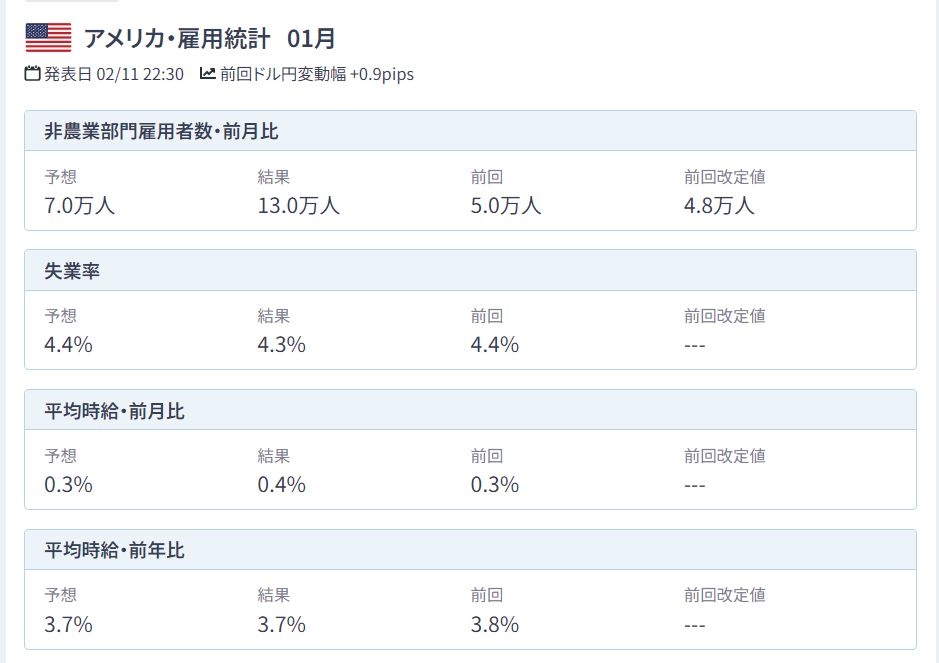Click the monthly hourly earnings forecast 0.3%

point(68,486)
